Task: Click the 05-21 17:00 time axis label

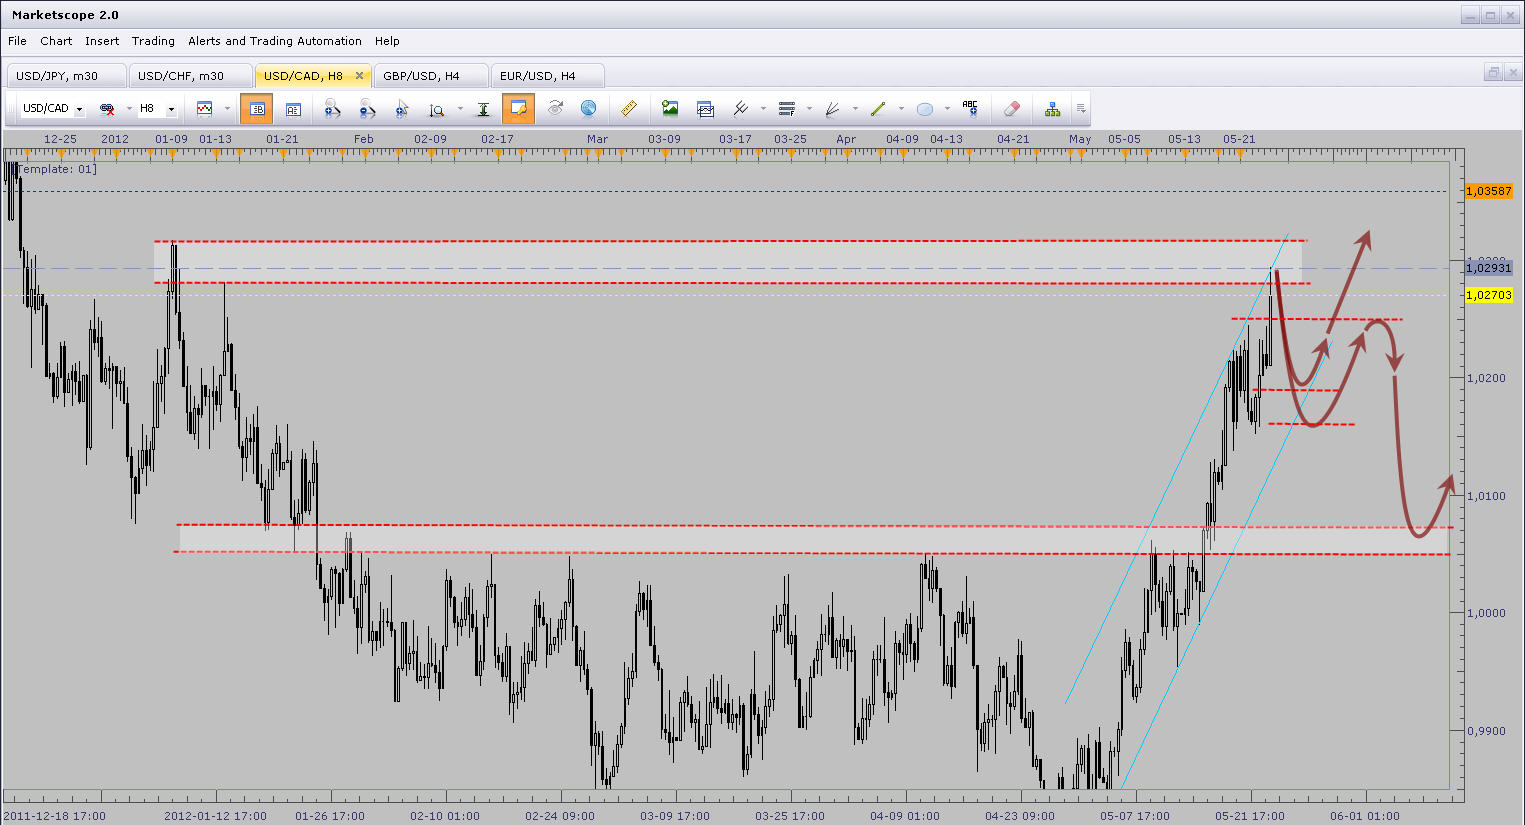Action: [1249, 816]
